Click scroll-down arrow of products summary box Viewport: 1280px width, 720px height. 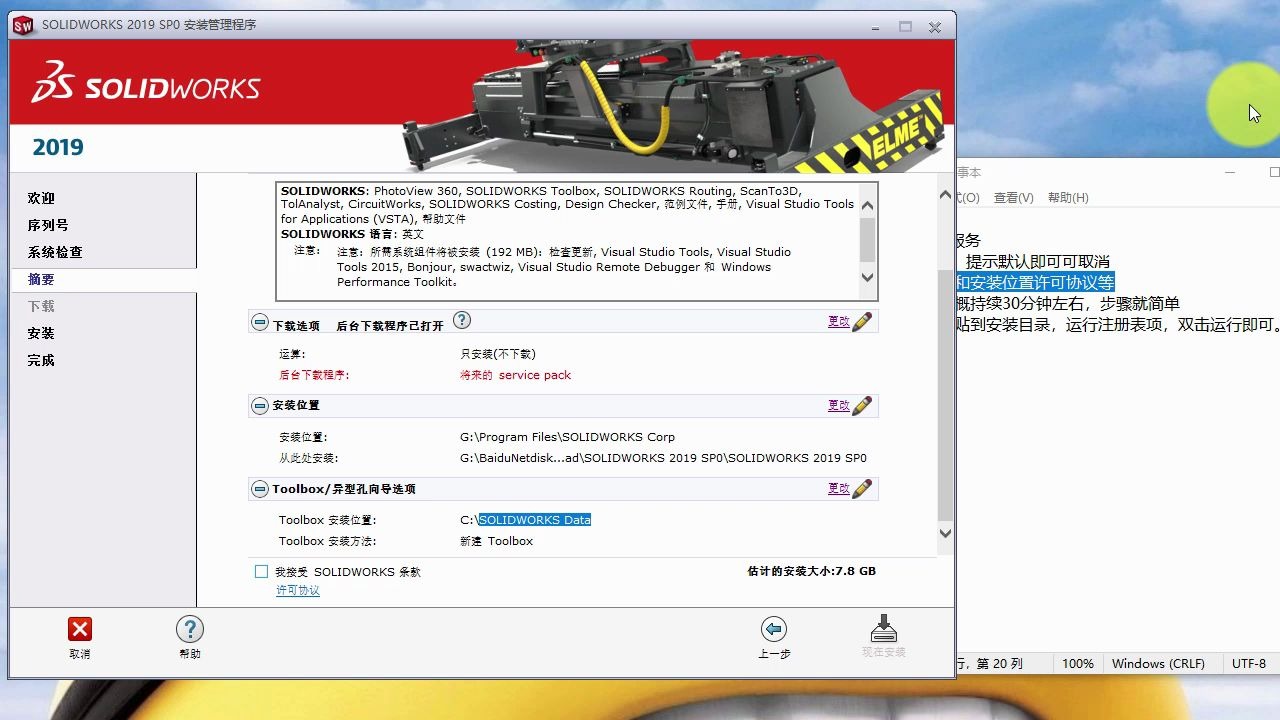[867, 277]
